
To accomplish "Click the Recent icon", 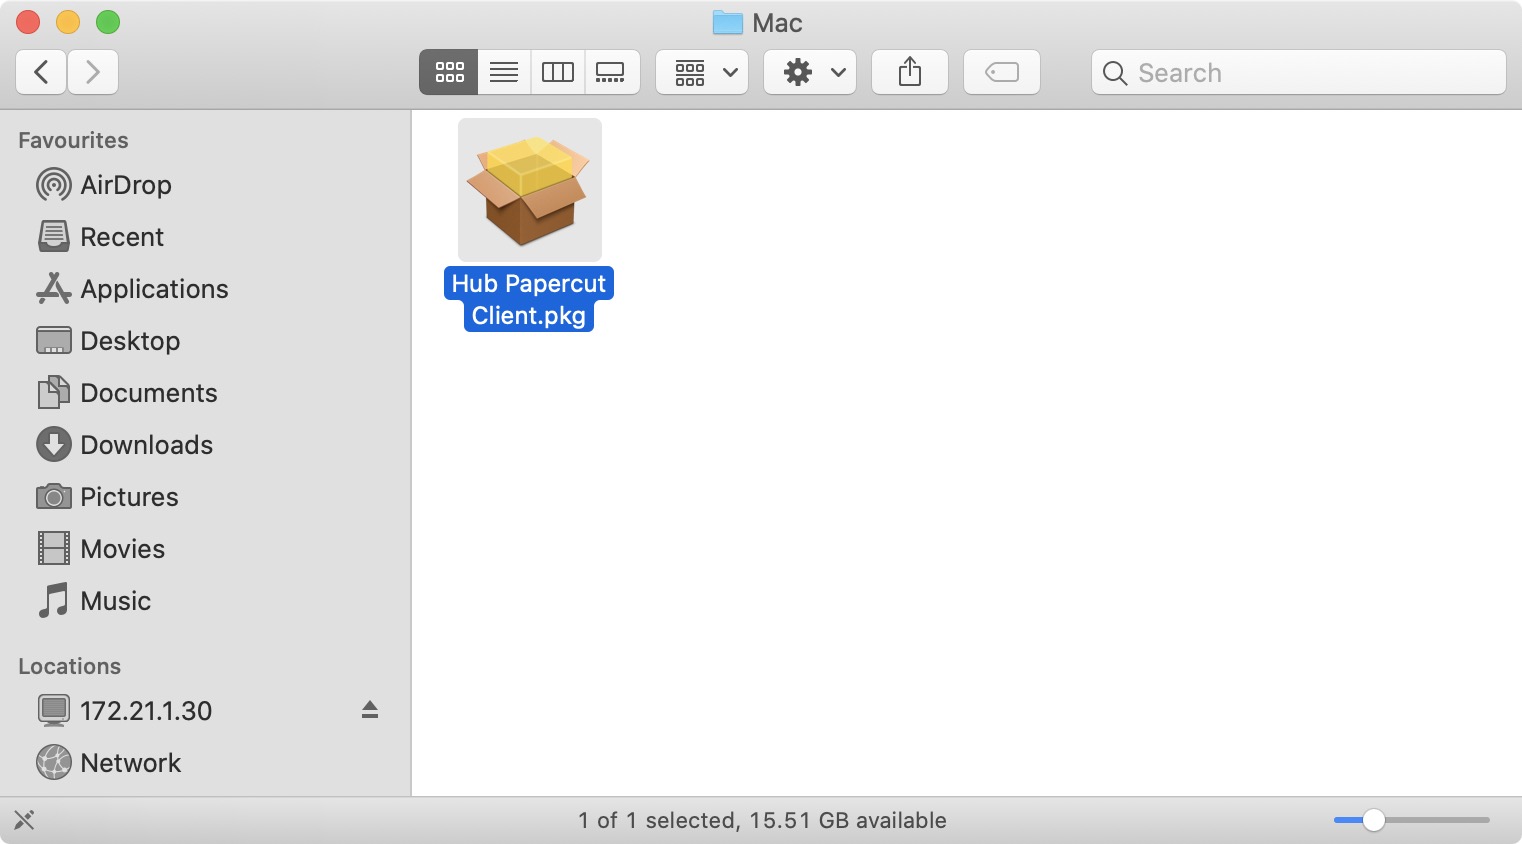I will point(54,237).
